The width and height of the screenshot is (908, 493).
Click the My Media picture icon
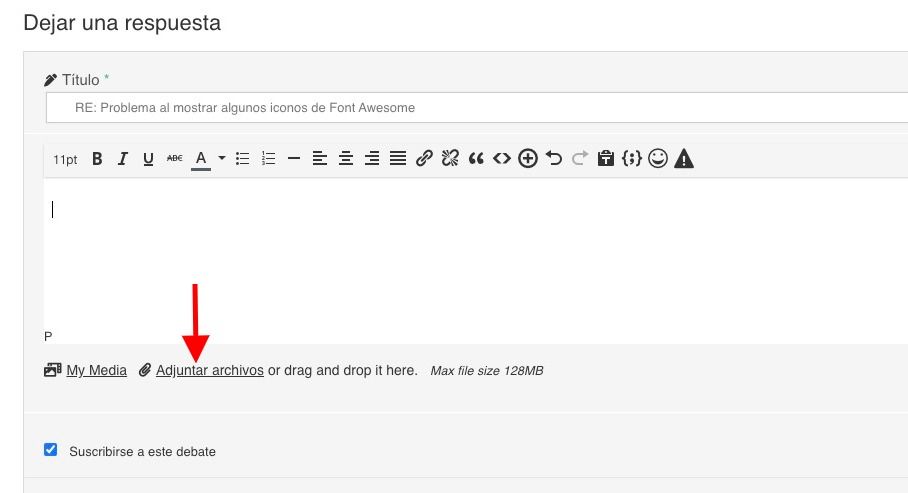click(x=53, y=370)
